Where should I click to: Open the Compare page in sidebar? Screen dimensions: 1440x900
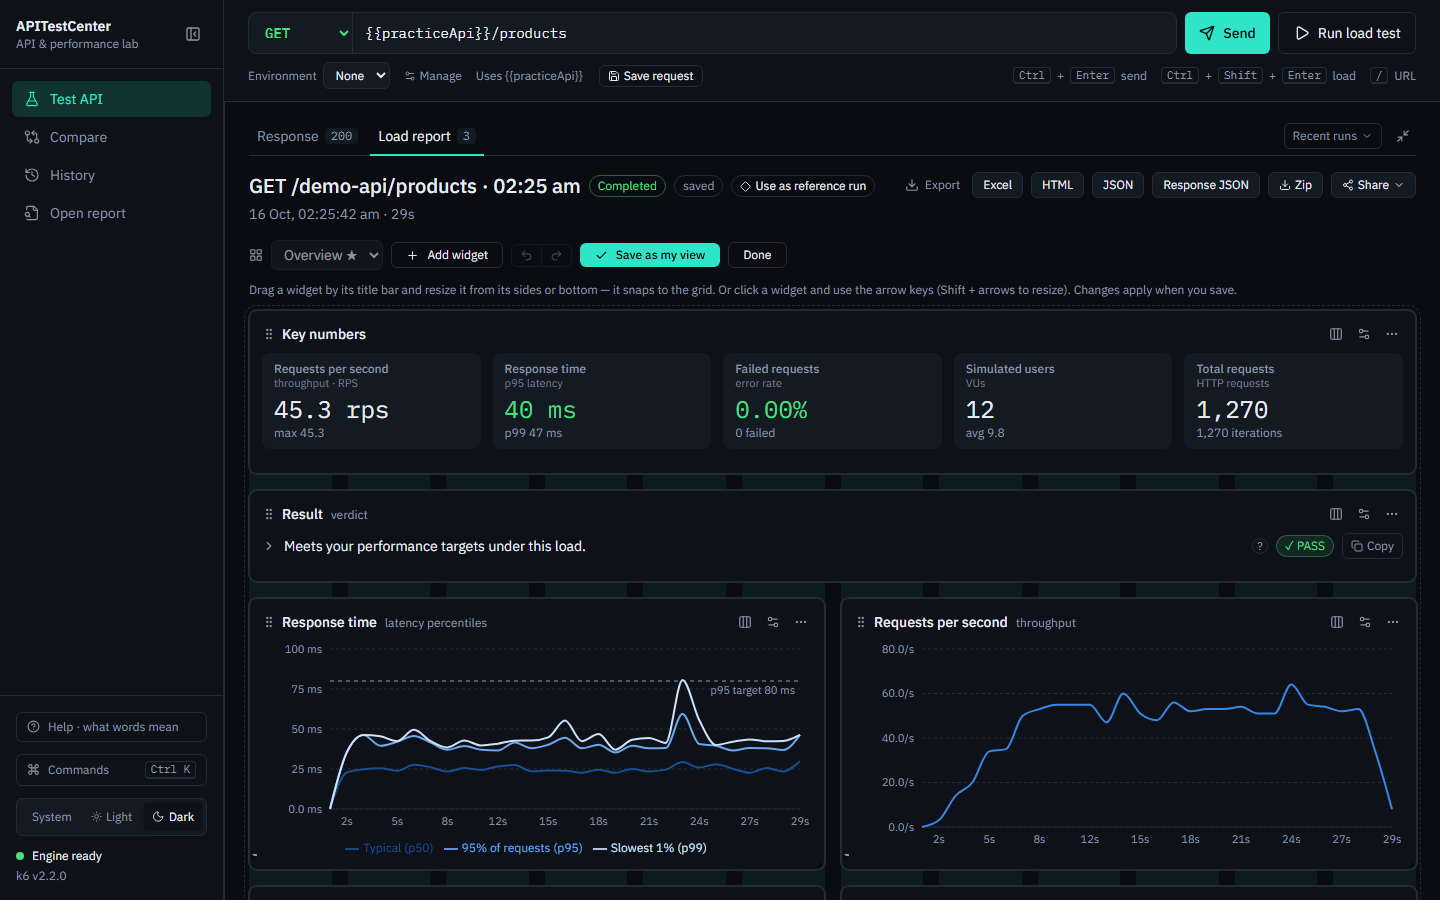pyautogui.click(x=111, y=137)
